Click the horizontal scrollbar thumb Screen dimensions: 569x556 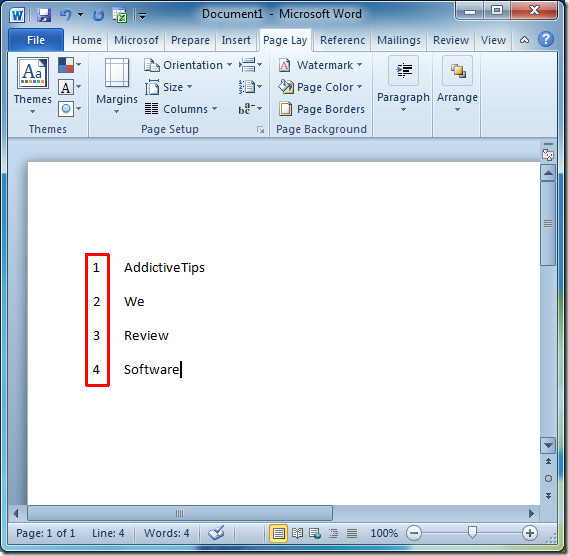(x=180, y=514)
